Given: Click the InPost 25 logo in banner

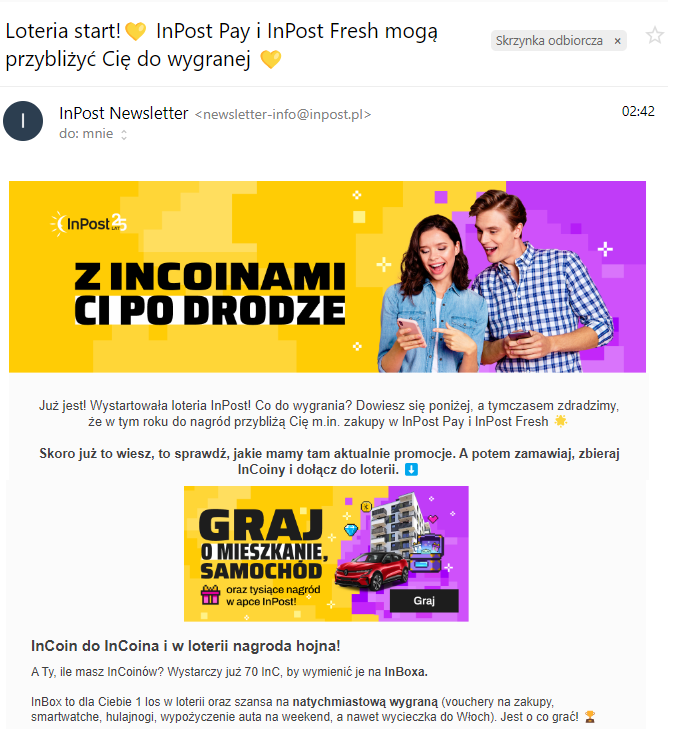Looking at the screenshot, I should point(88,224).
